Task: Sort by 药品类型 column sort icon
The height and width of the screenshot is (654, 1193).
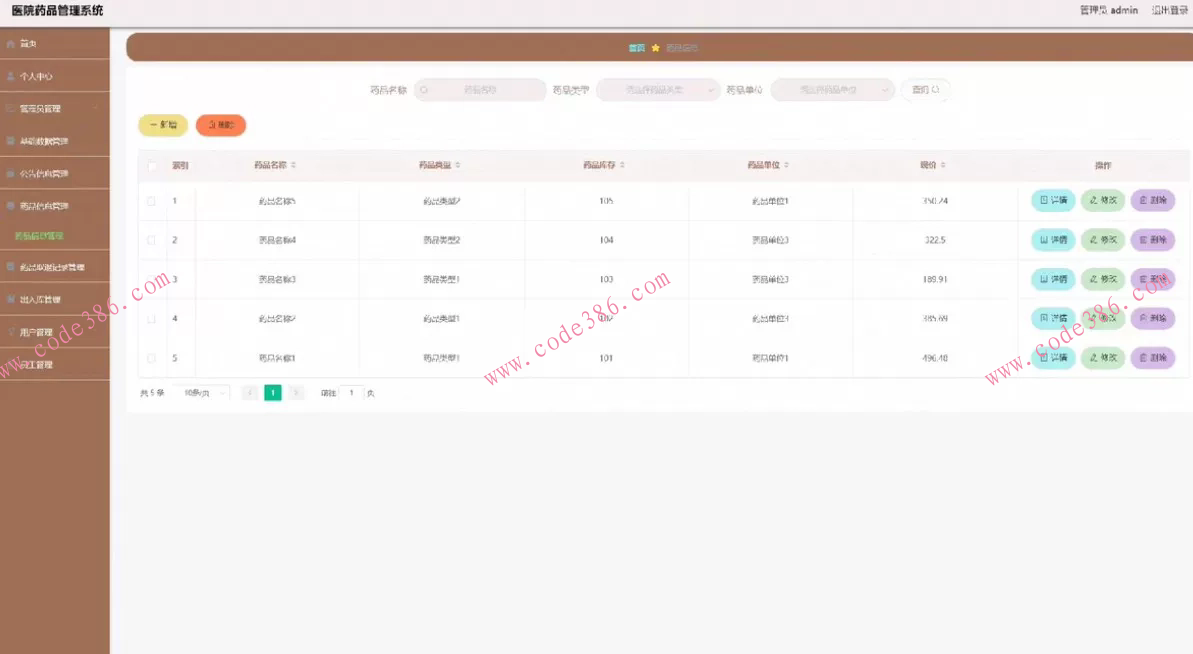Action: tap(458, 165)
